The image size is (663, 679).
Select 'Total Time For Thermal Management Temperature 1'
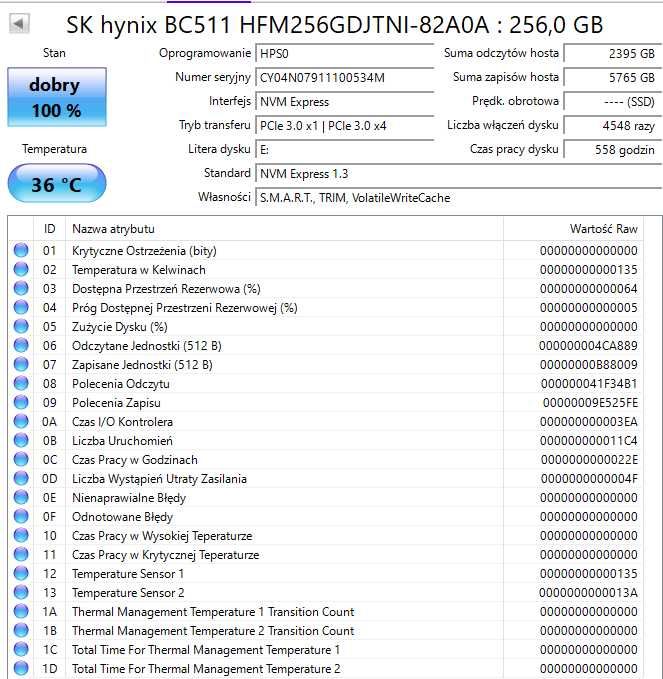[326, 650]
